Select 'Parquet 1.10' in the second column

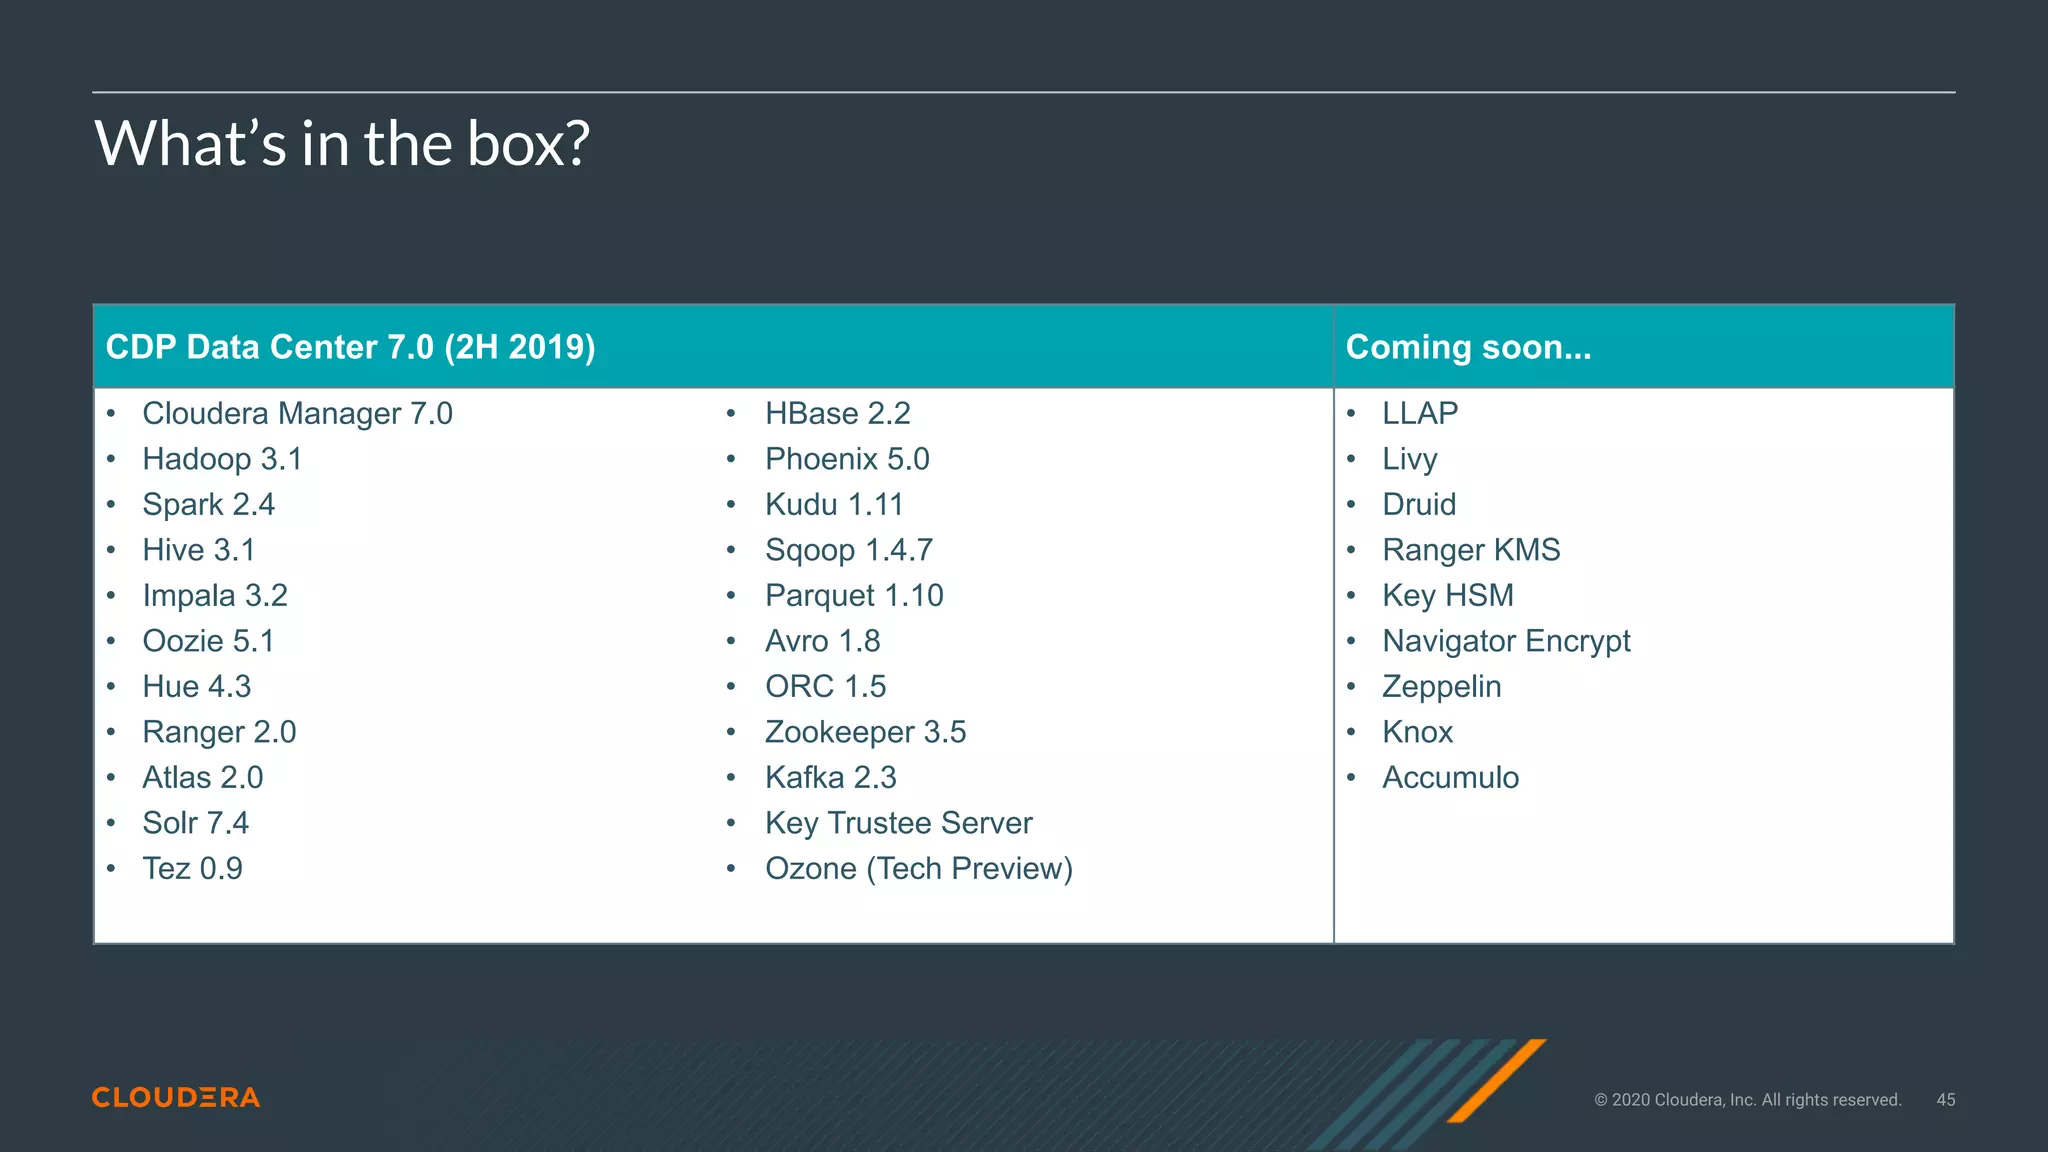[854, 595]
